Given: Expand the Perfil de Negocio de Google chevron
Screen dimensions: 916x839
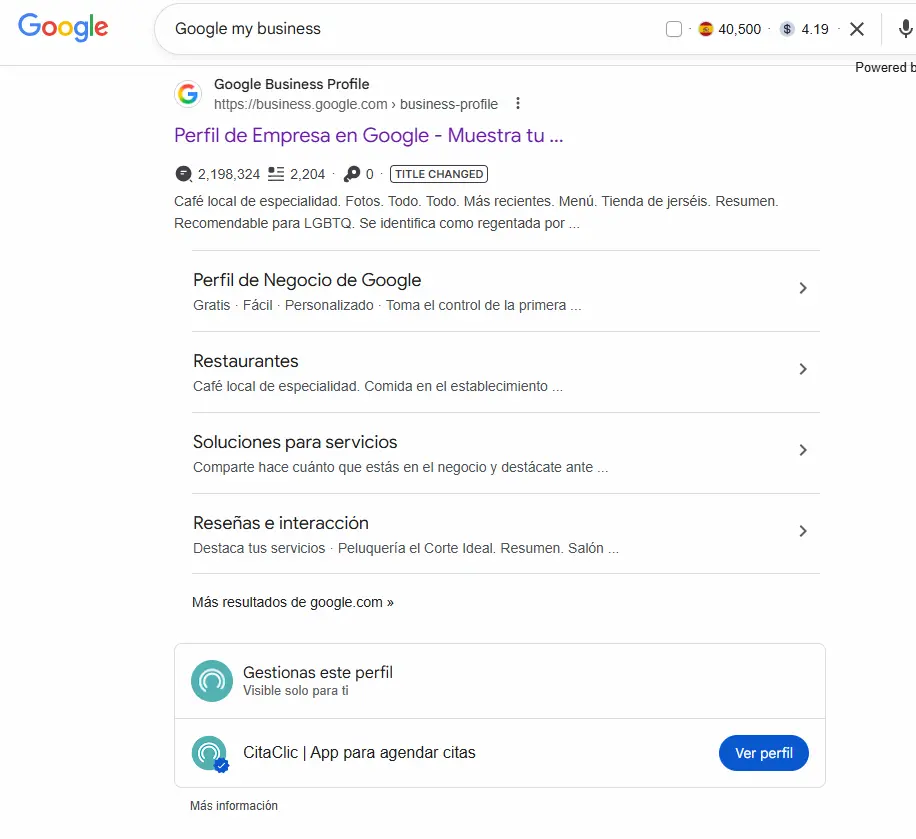Looking at the screenshot, I should coord(803,288).
